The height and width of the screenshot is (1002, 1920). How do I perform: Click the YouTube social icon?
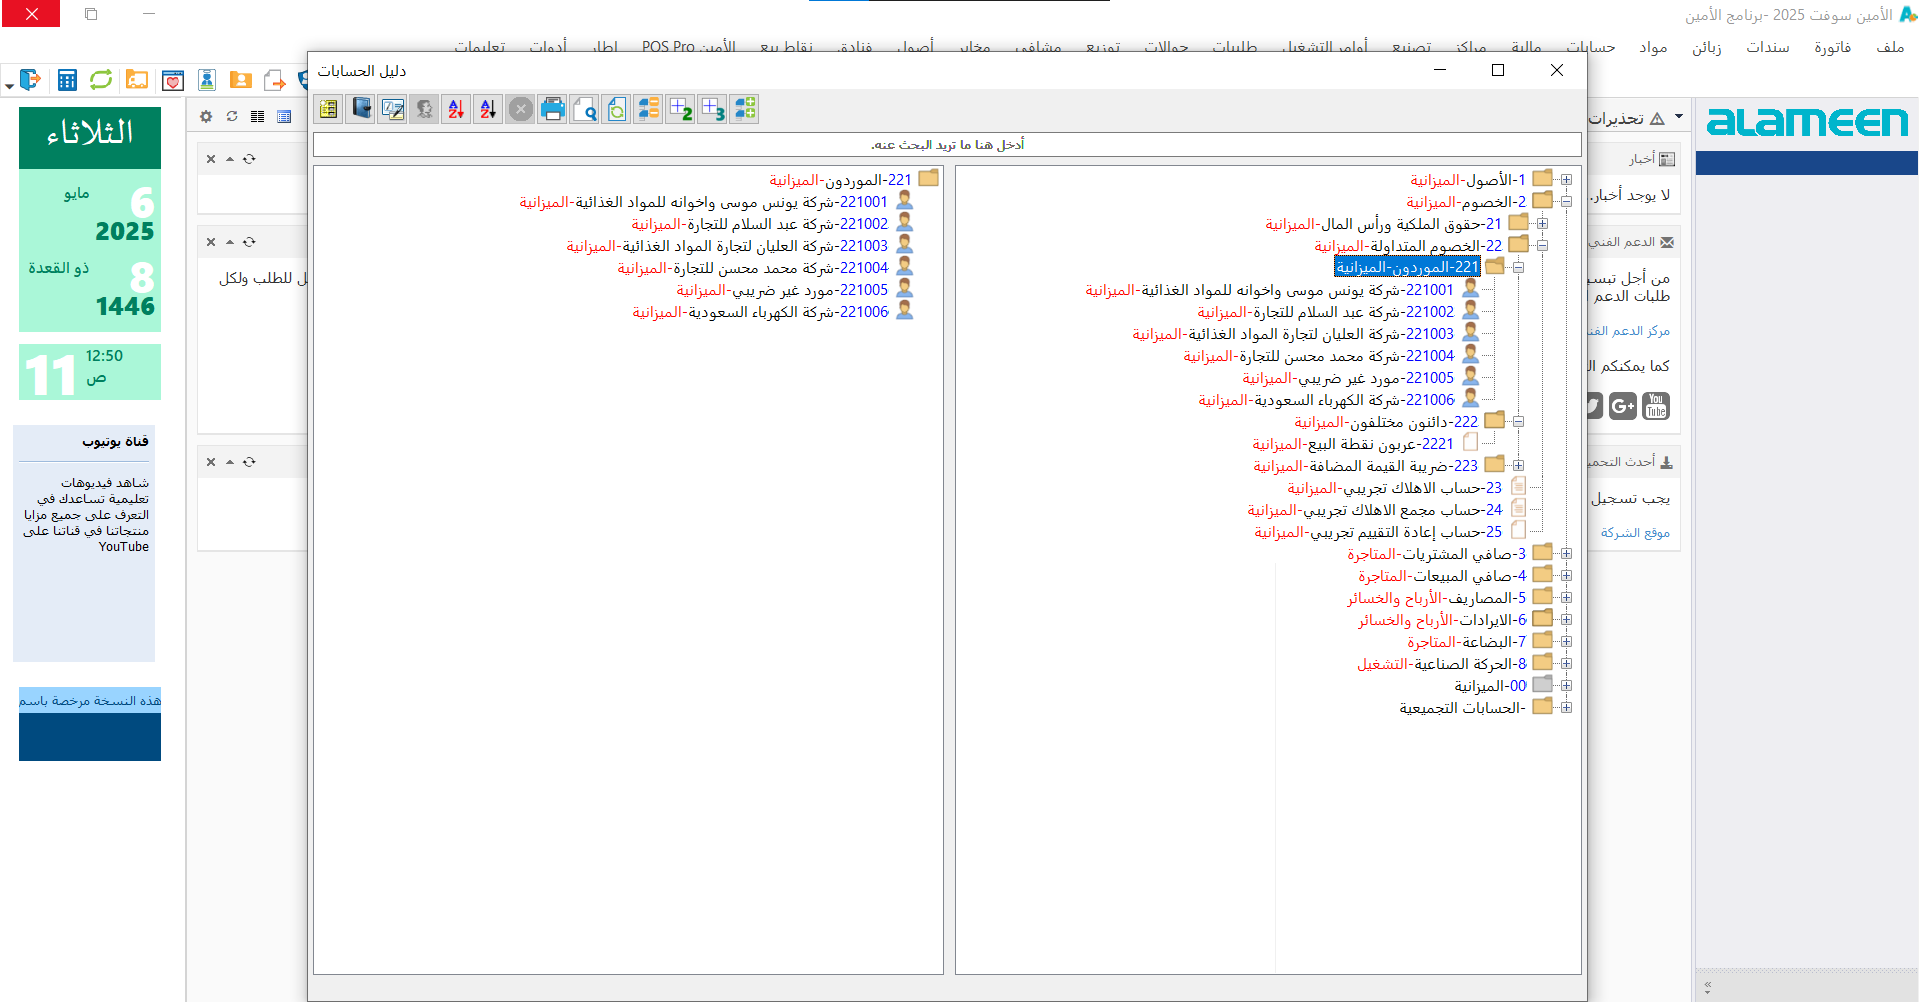(x=1656, y=405)
